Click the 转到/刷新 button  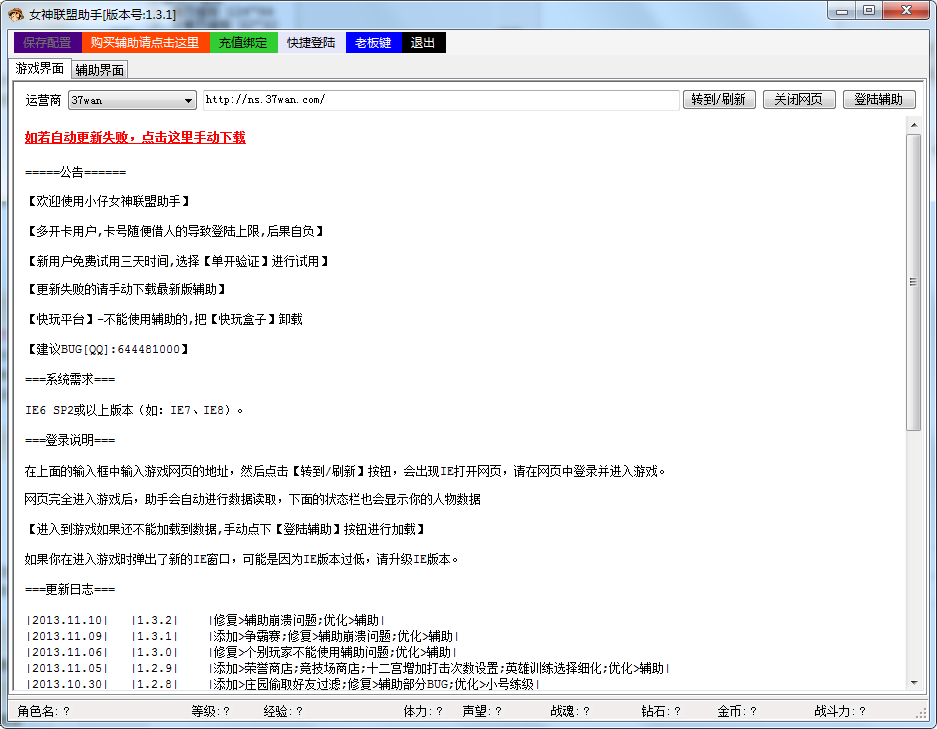(x=719, y=99)
